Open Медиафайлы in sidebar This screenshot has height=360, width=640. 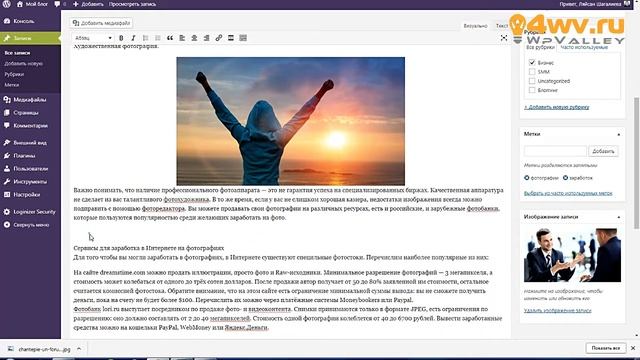click(x=30, y=100)
